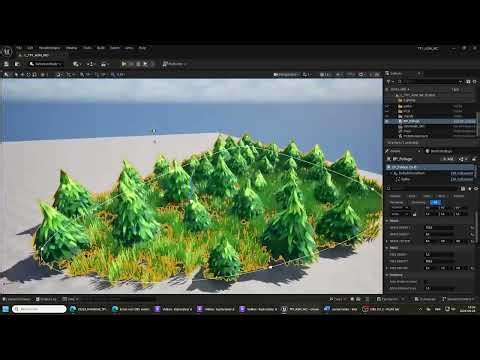480x360 pixels.
Task: Select the Rendering details filter
Action: 396,202
